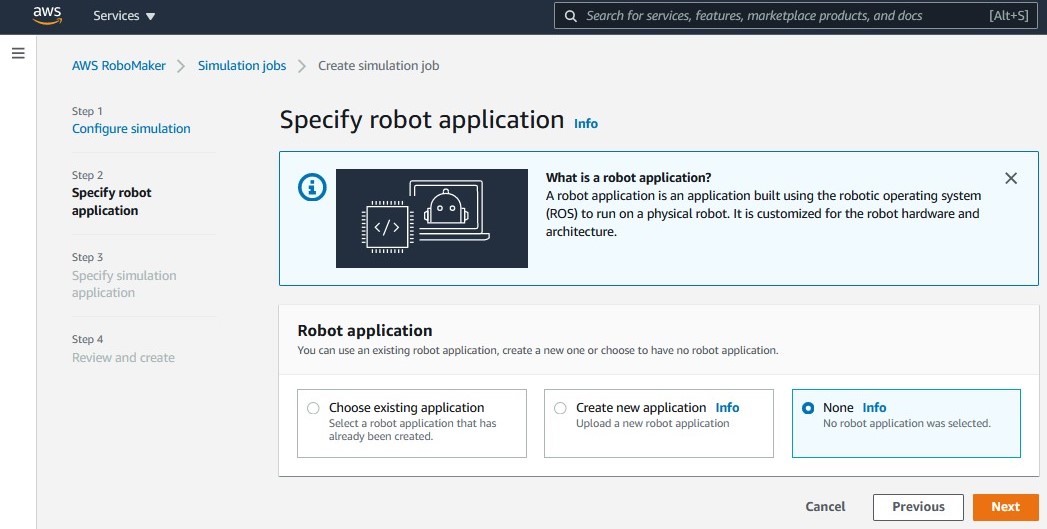1047x529 pixels.
Task: Click the Robot application section heading
Action: pyautogui.click(x=365, y=331)
